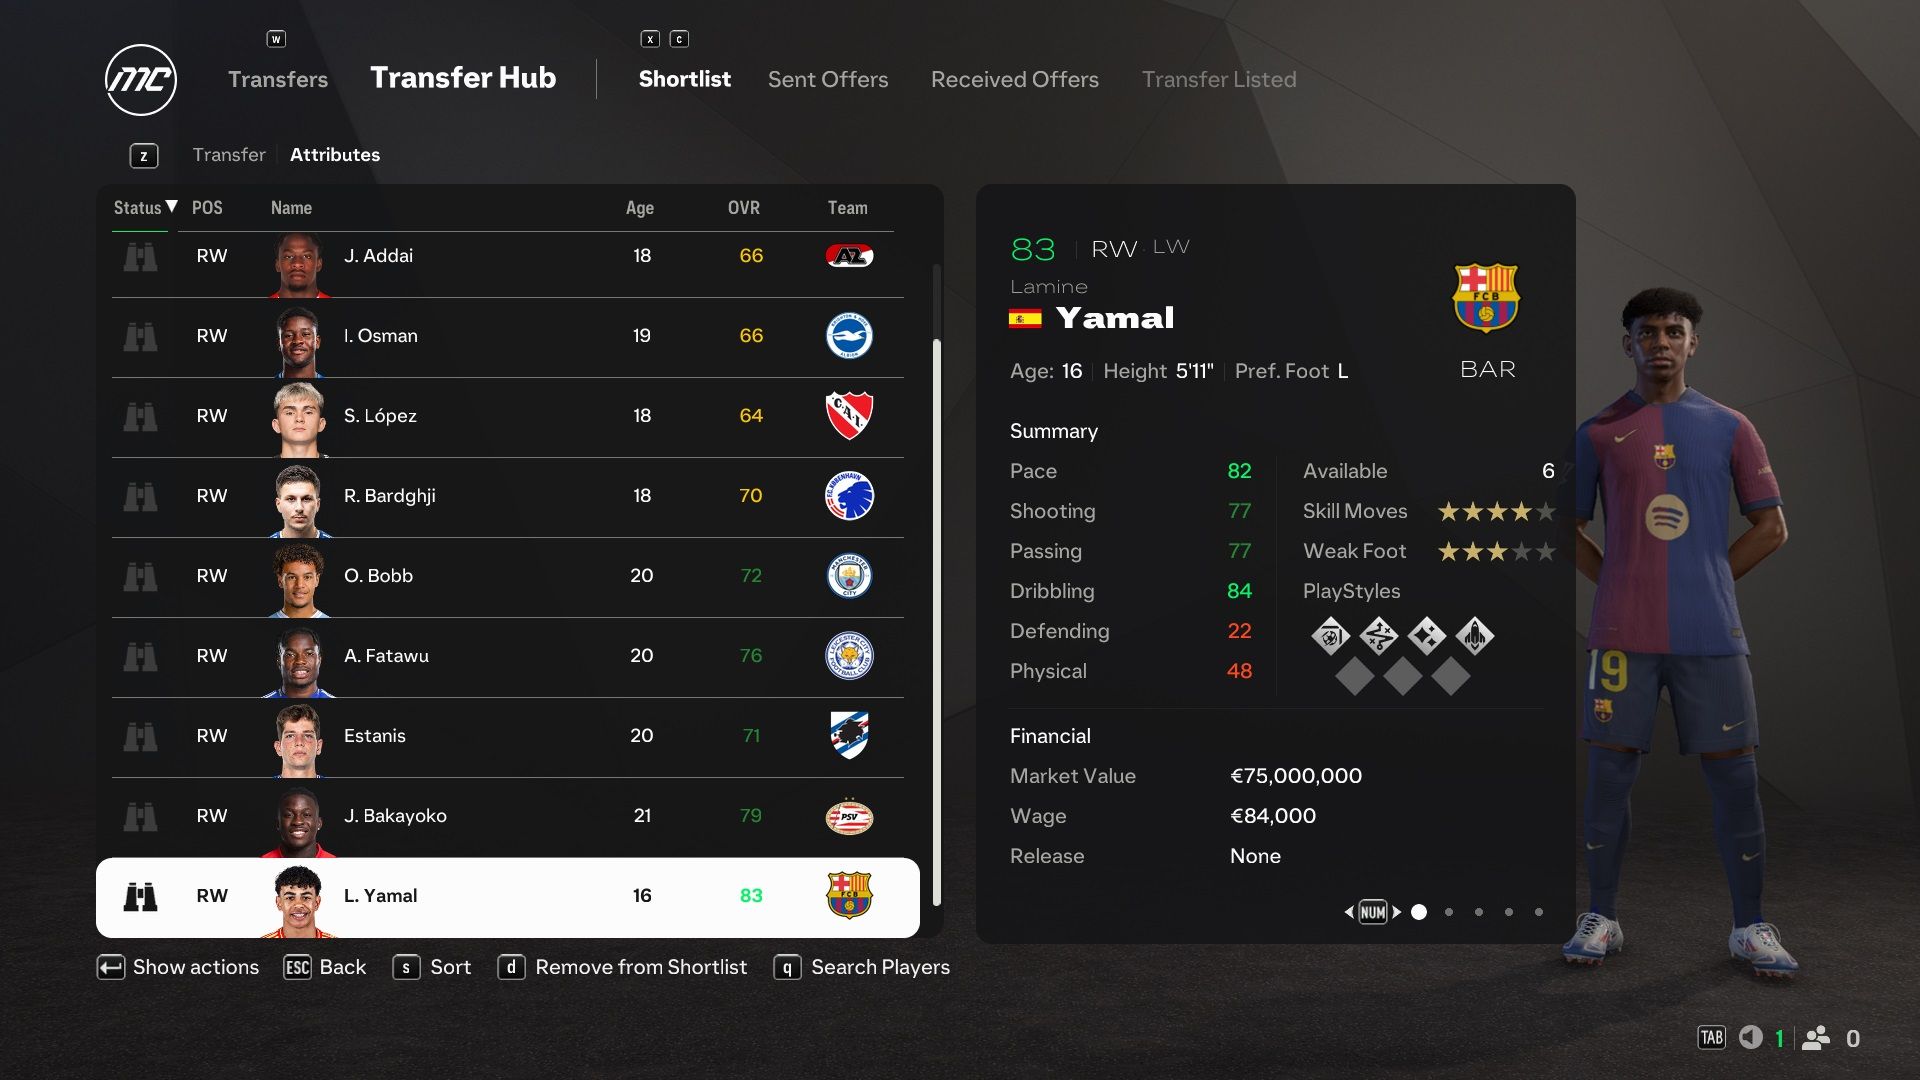Click the Search Players button
The width and height of the screenshot is (1920, 1080).
[x=881, y=967]
